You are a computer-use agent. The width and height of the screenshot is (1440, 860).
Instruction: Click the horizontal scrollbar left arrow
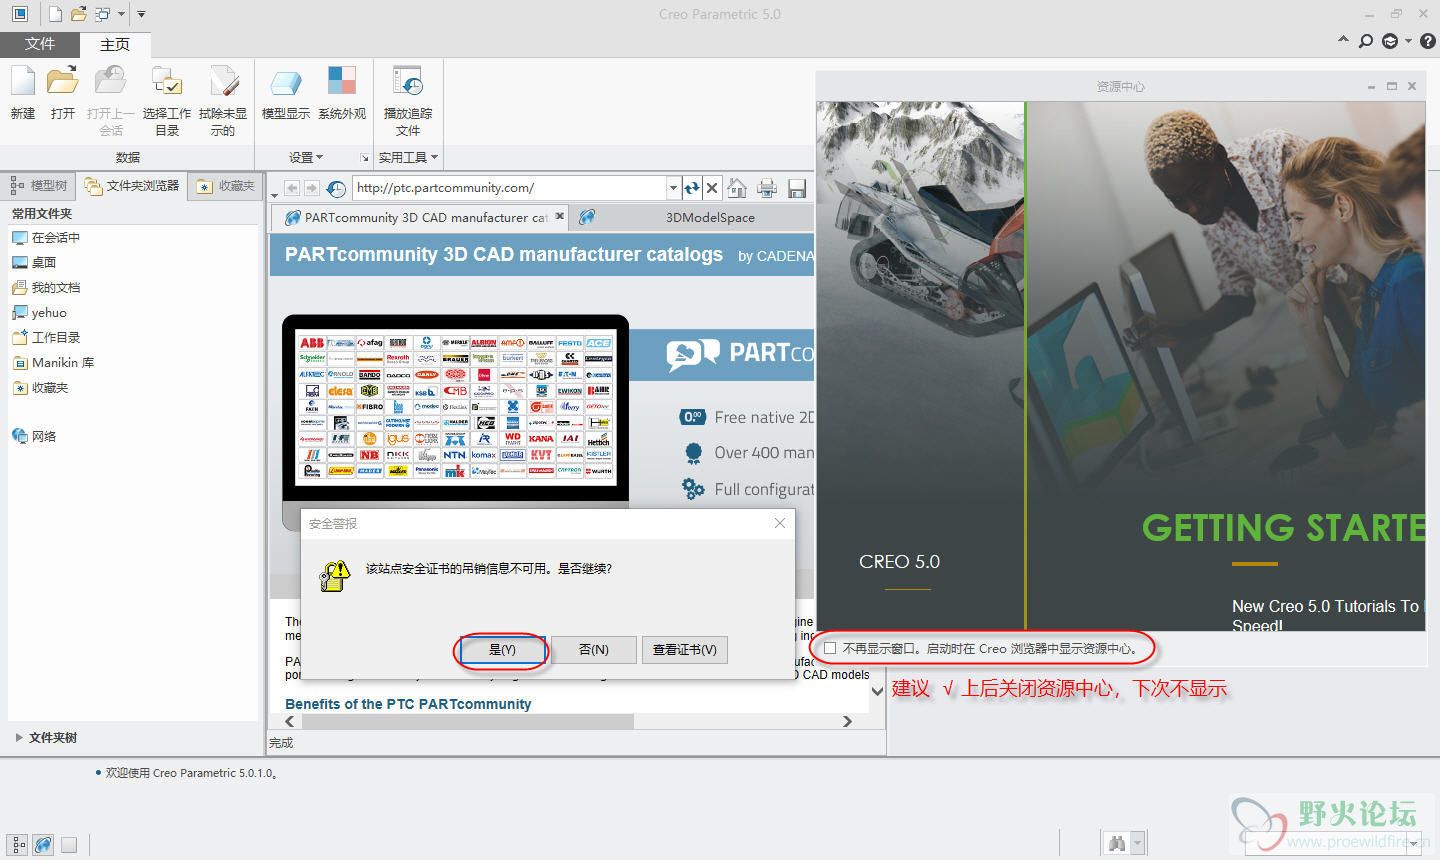[291, 721]
